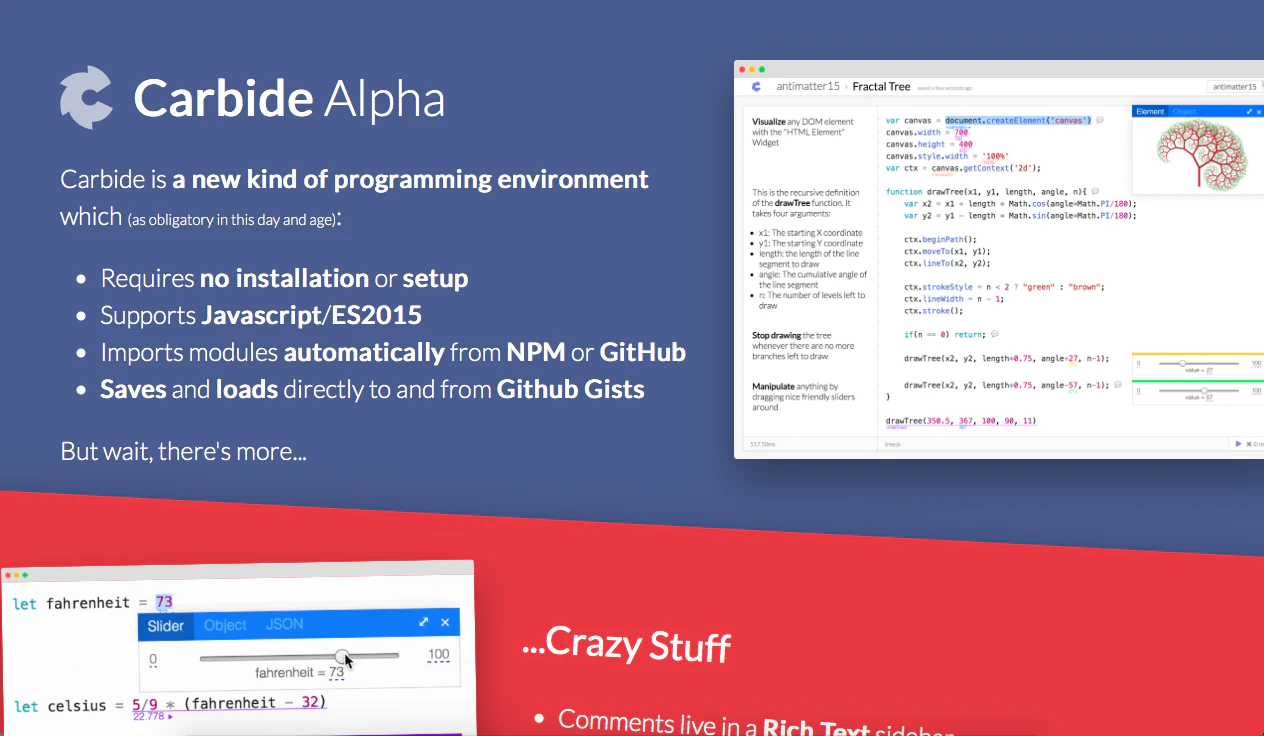Click the slider maximum value 100 in fahrenheit widget
Viewport: 1264px width, 736px height.
438,655
